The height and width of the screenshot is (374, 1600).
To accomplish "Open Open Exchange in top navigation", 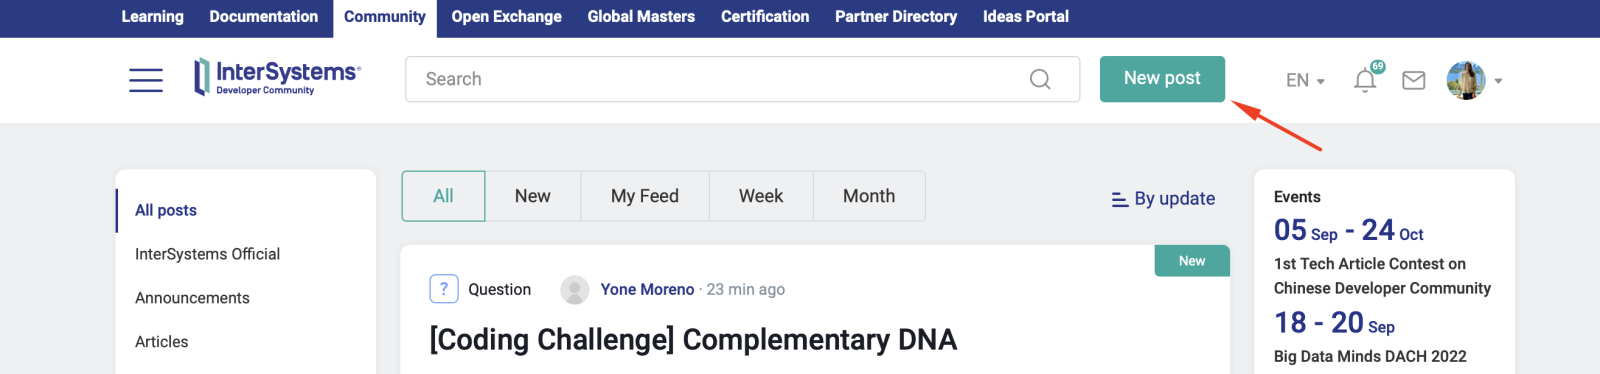I will (x=506, y=17).
